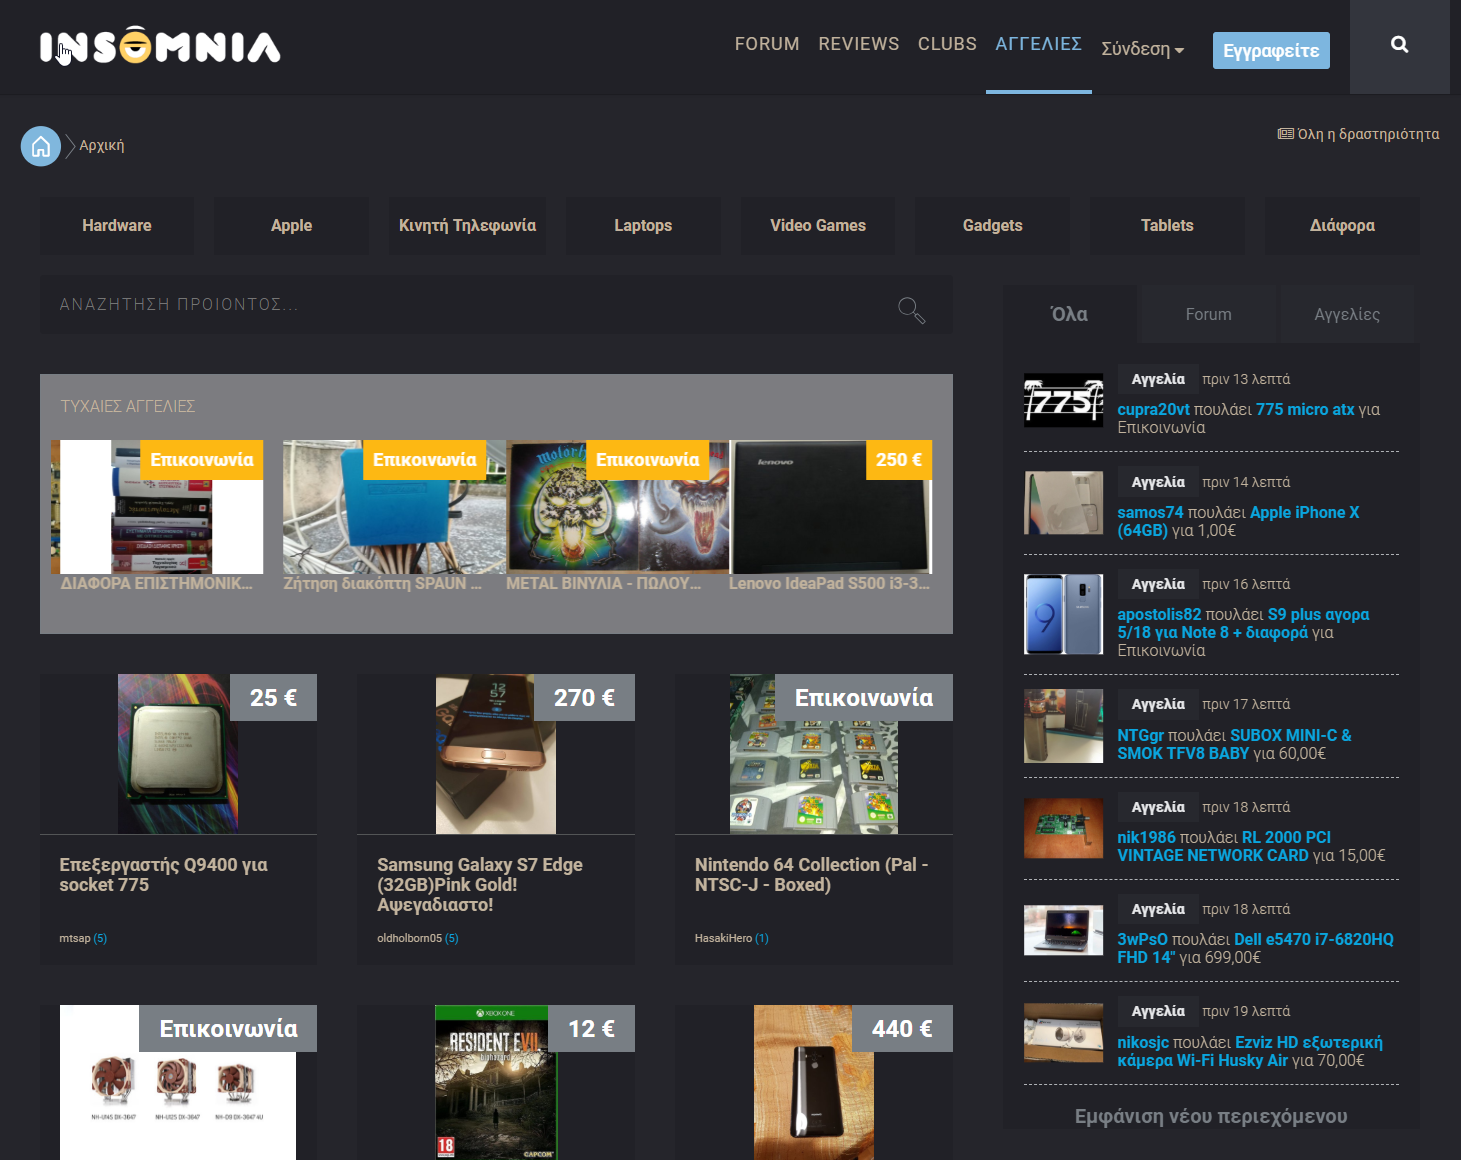Open user nik1986 link

pos(1146,837)
